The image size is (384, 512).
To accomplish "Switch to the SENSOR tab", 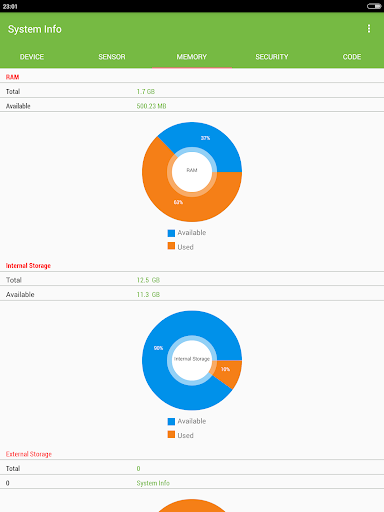I will pos(112,57).
